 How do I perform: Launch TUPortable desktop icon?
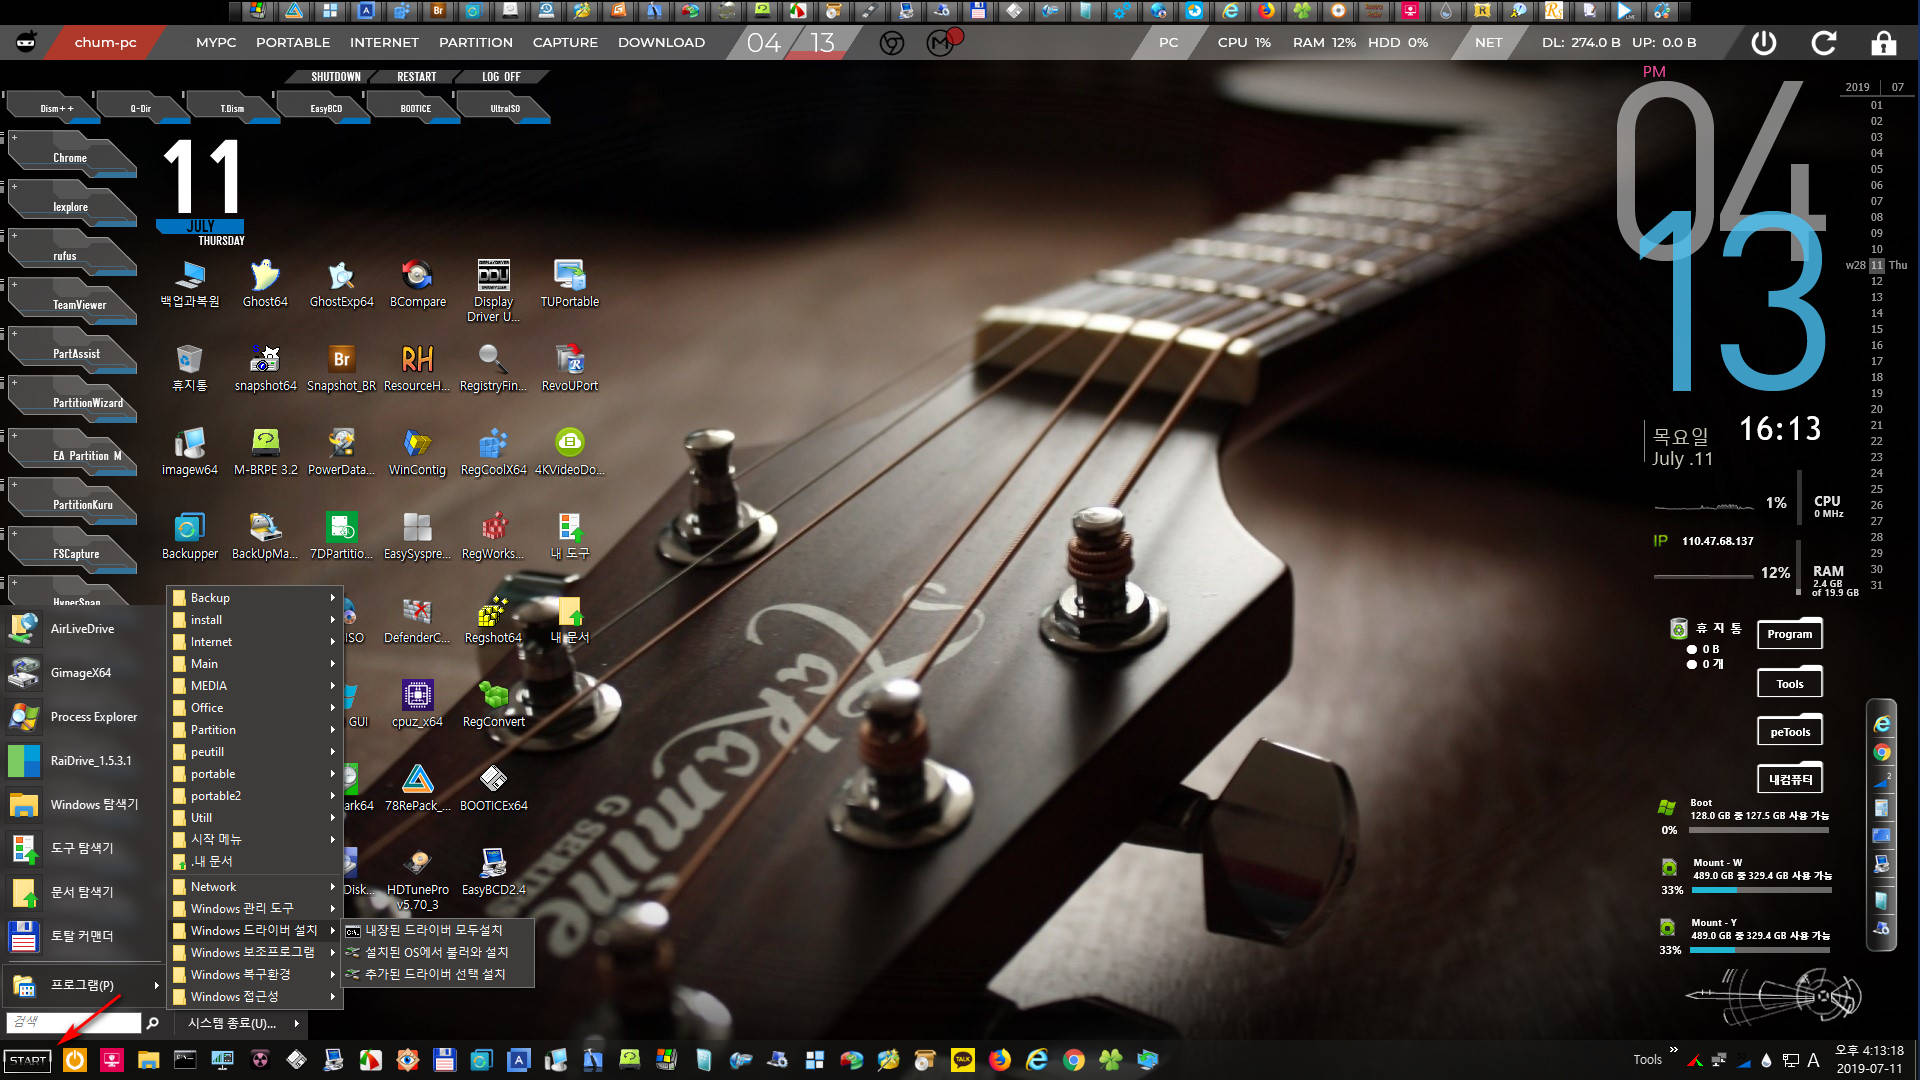click(570, 284)
